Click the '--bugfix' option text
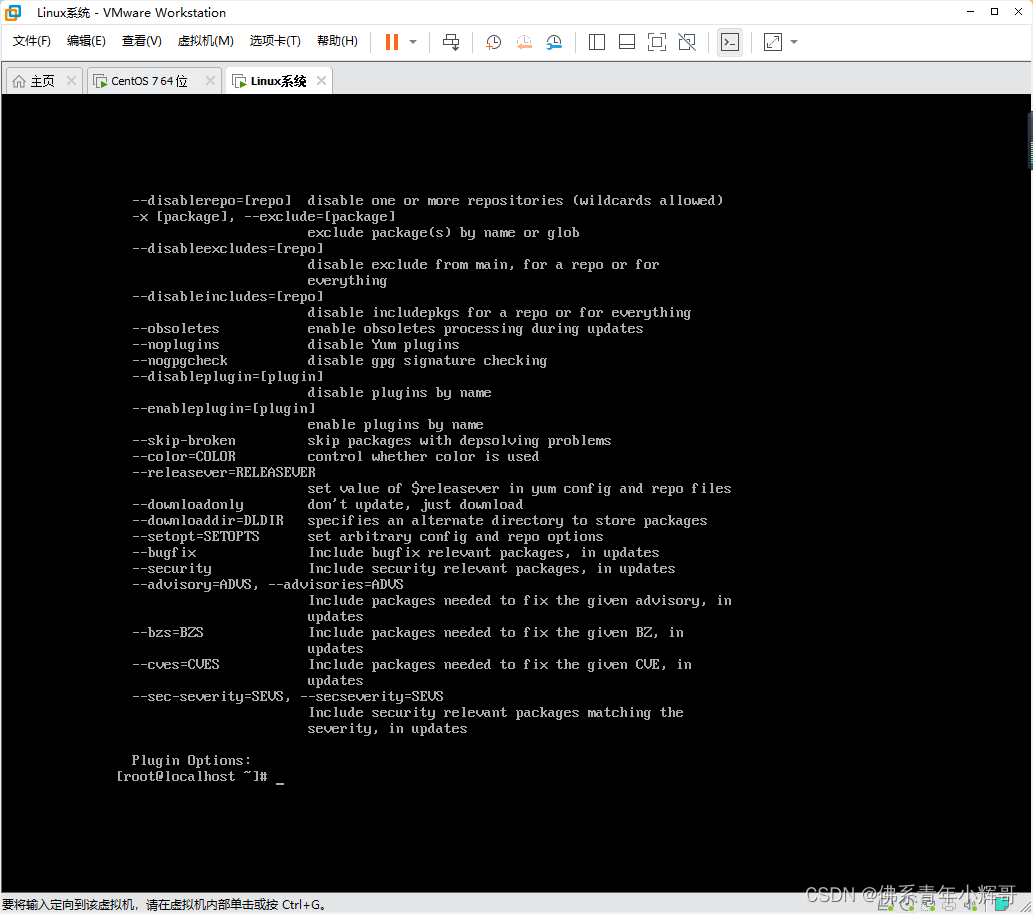This screenshot has width=1033, height=914. click(164, 552)
